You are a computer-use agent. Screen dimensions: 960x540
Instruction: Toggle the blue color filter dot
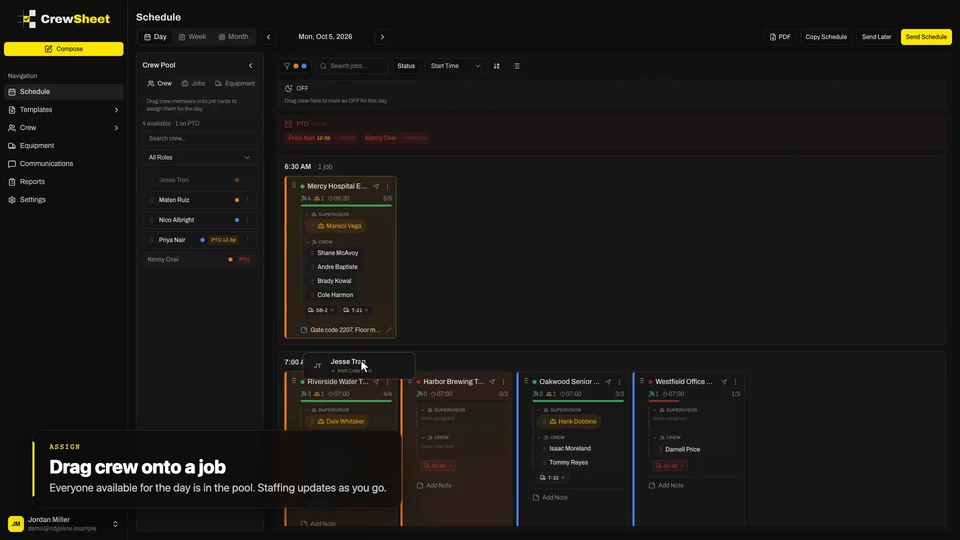click(x=304, y=66)
